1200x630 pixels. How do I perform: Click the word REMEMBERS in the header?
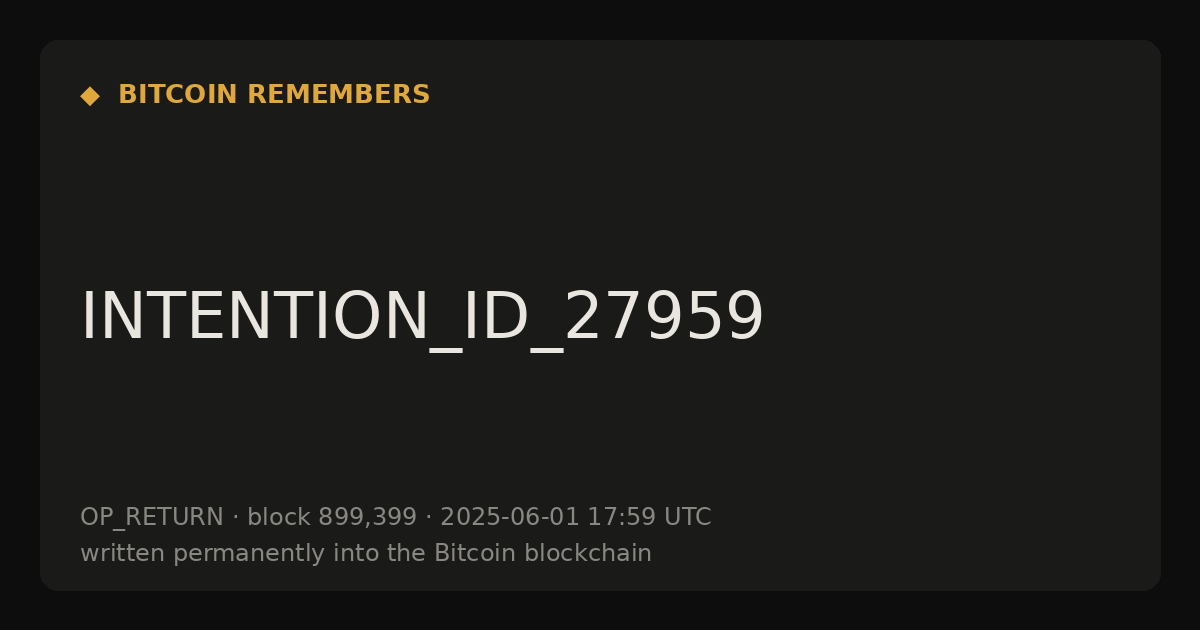coord(339,95)
